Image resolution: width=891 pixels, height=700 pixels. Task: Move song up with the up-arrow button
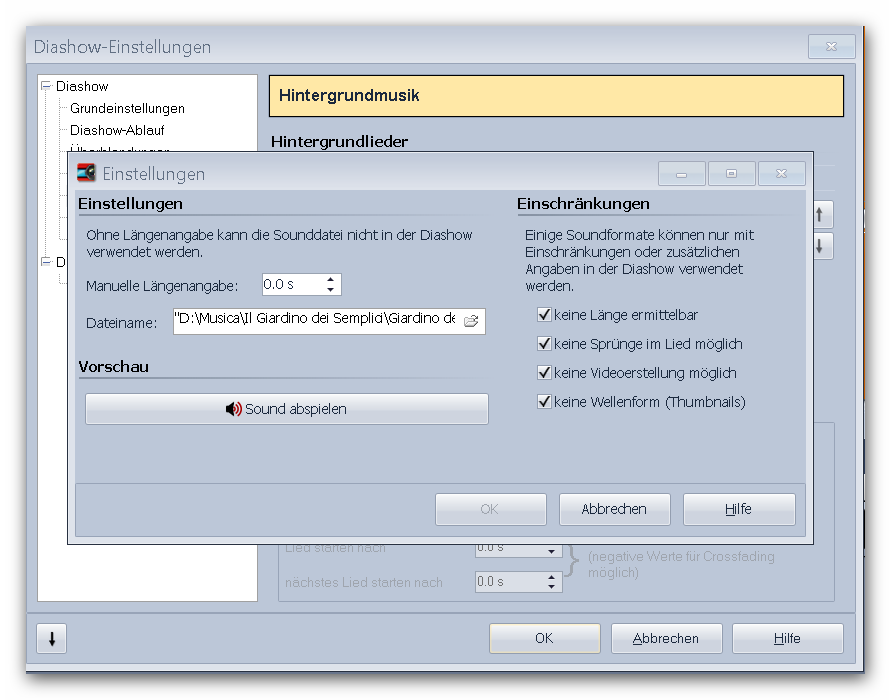pos(821,214)
